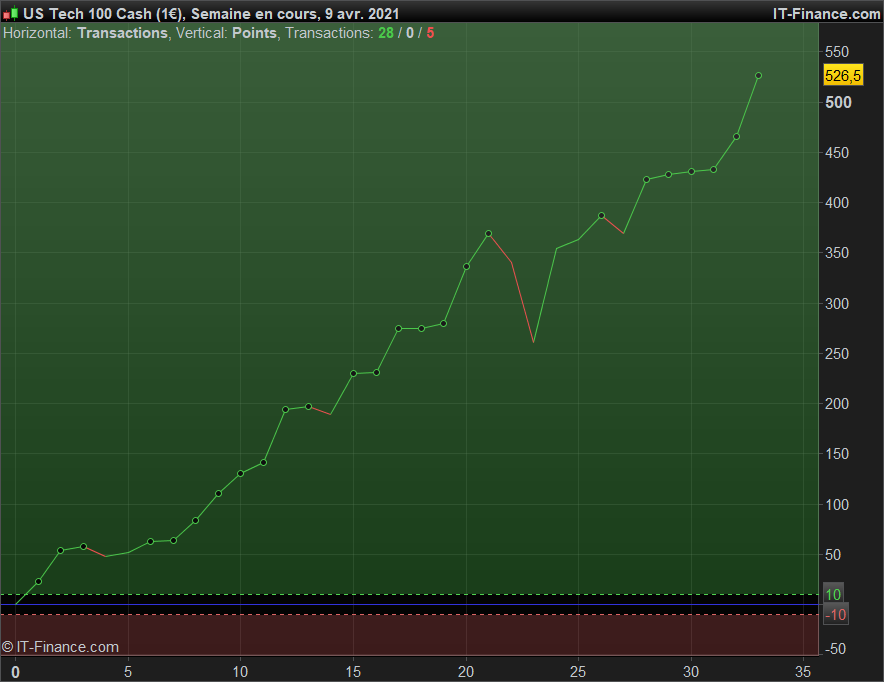Click the 20 label on horizontal axis
The image size is (884, 682).
click(x=466, y=672)
